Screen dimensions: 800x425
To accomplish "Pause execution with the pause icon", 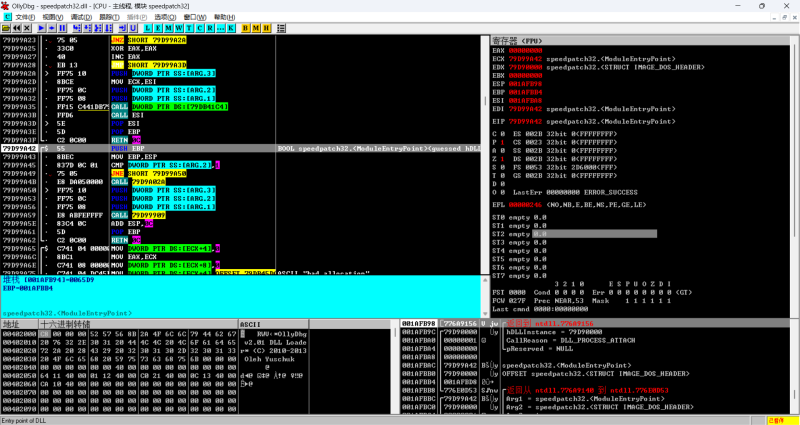I will click(x=62, y=28).
